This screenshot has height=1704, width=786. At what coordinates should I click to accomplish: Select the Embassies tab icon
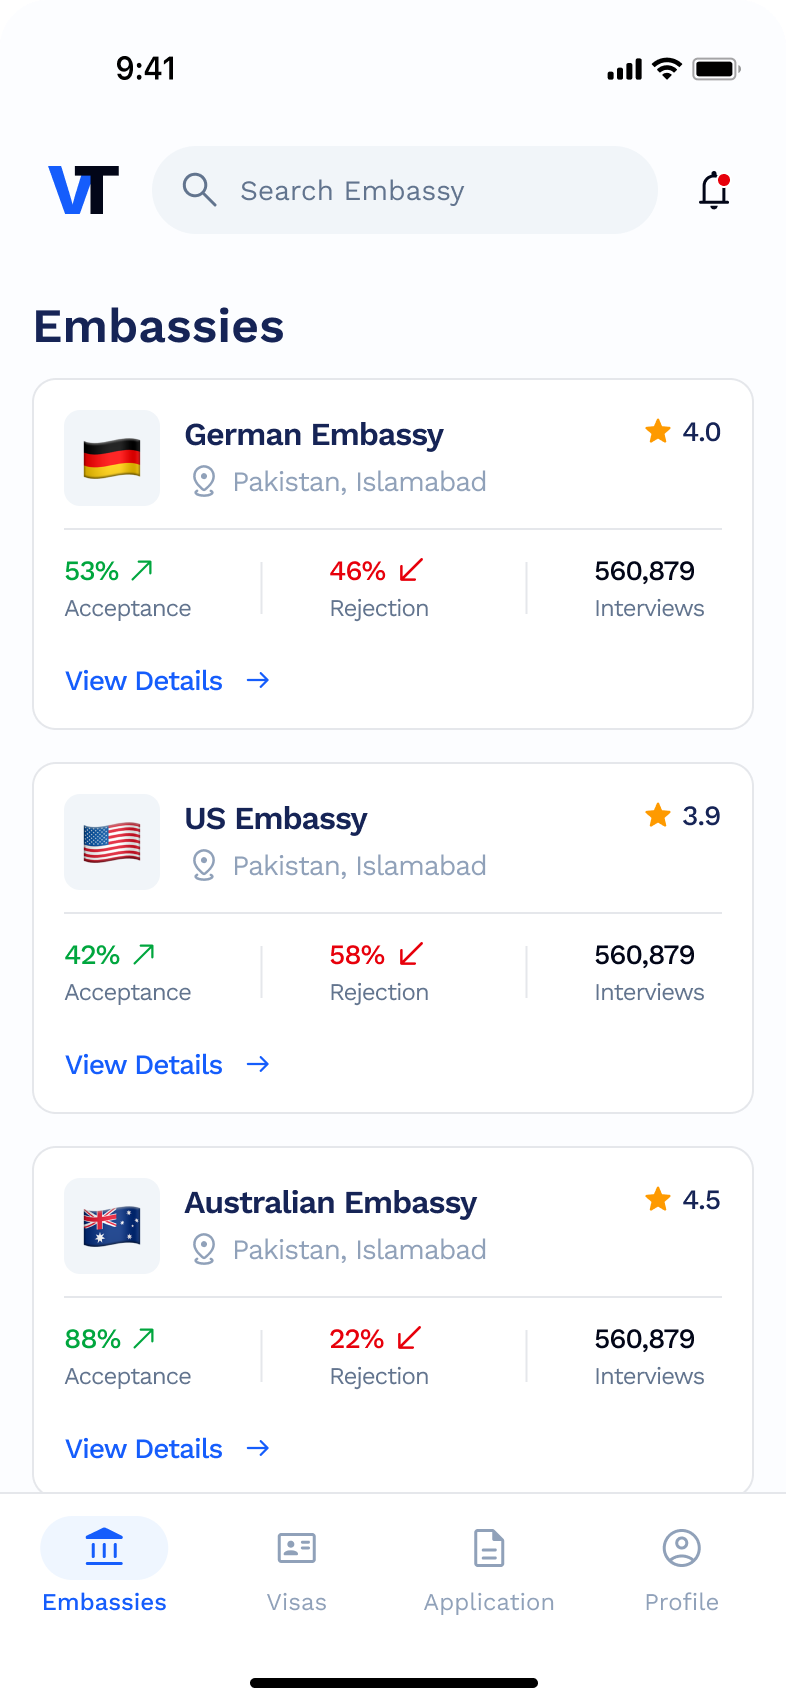104,1546
